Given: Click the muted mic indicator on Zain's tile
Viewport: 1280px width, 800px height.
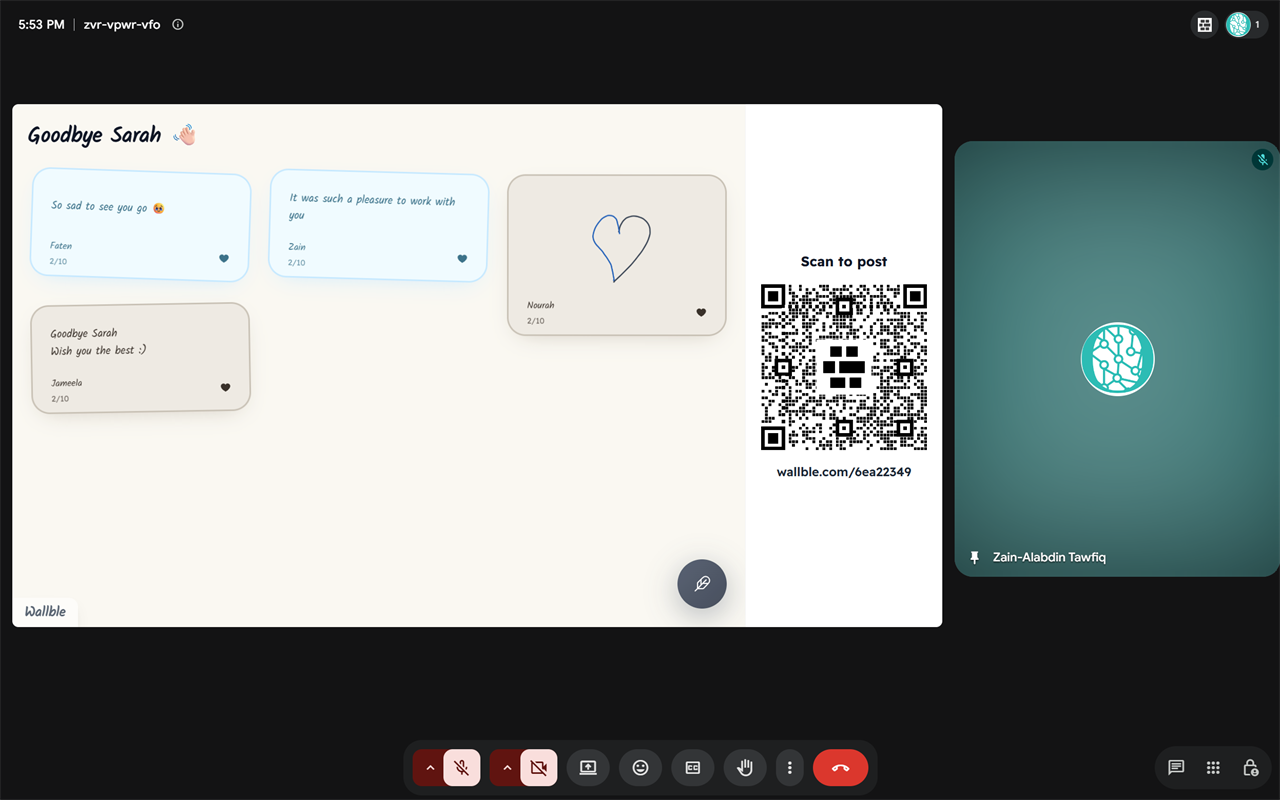Looking at the screenshot, I should tap(1262, 159).
